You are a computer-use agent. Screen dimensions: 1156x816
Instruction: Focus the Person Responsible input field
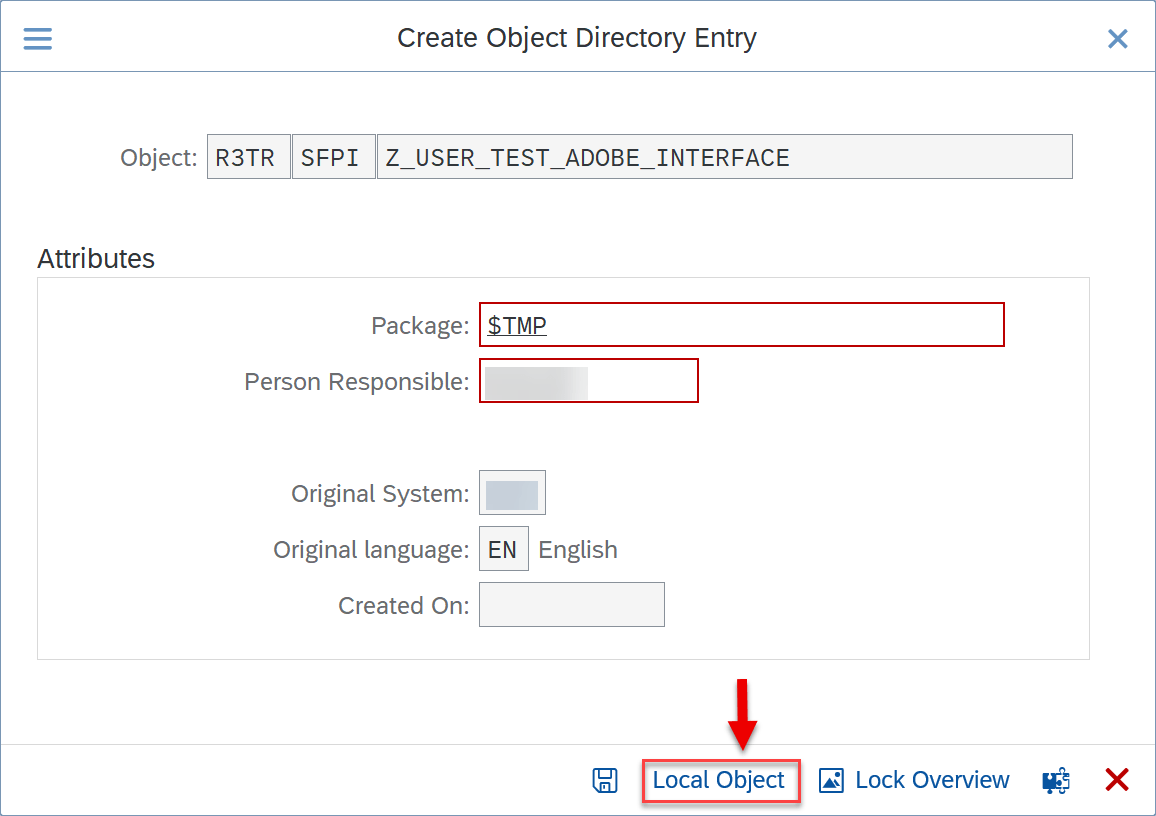coord(588,381)
